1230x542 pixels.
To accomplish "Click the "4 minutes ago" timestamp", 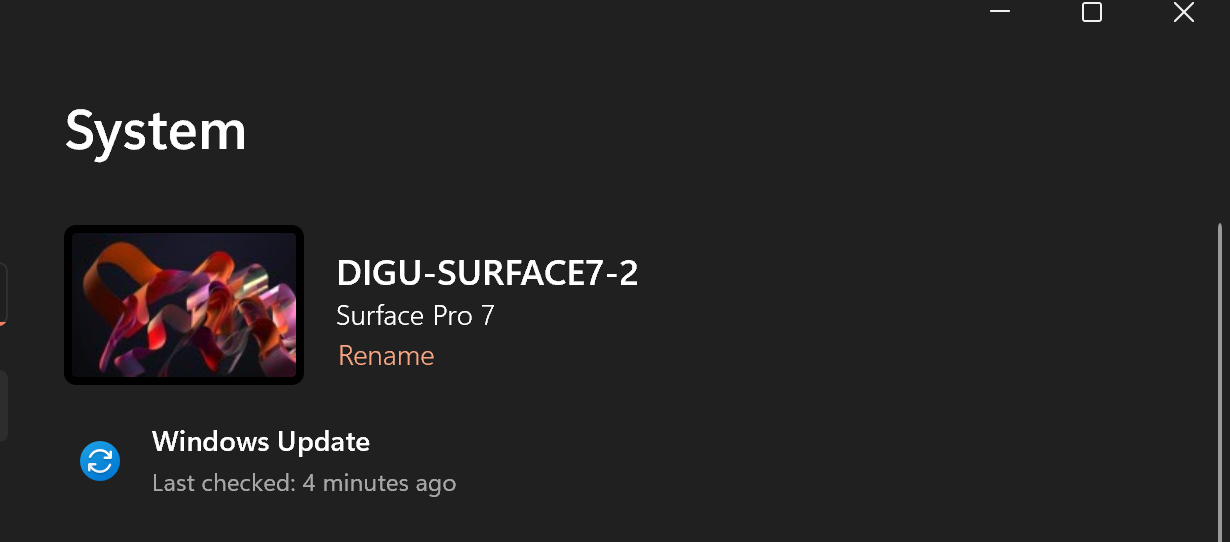I will (380, 484).
